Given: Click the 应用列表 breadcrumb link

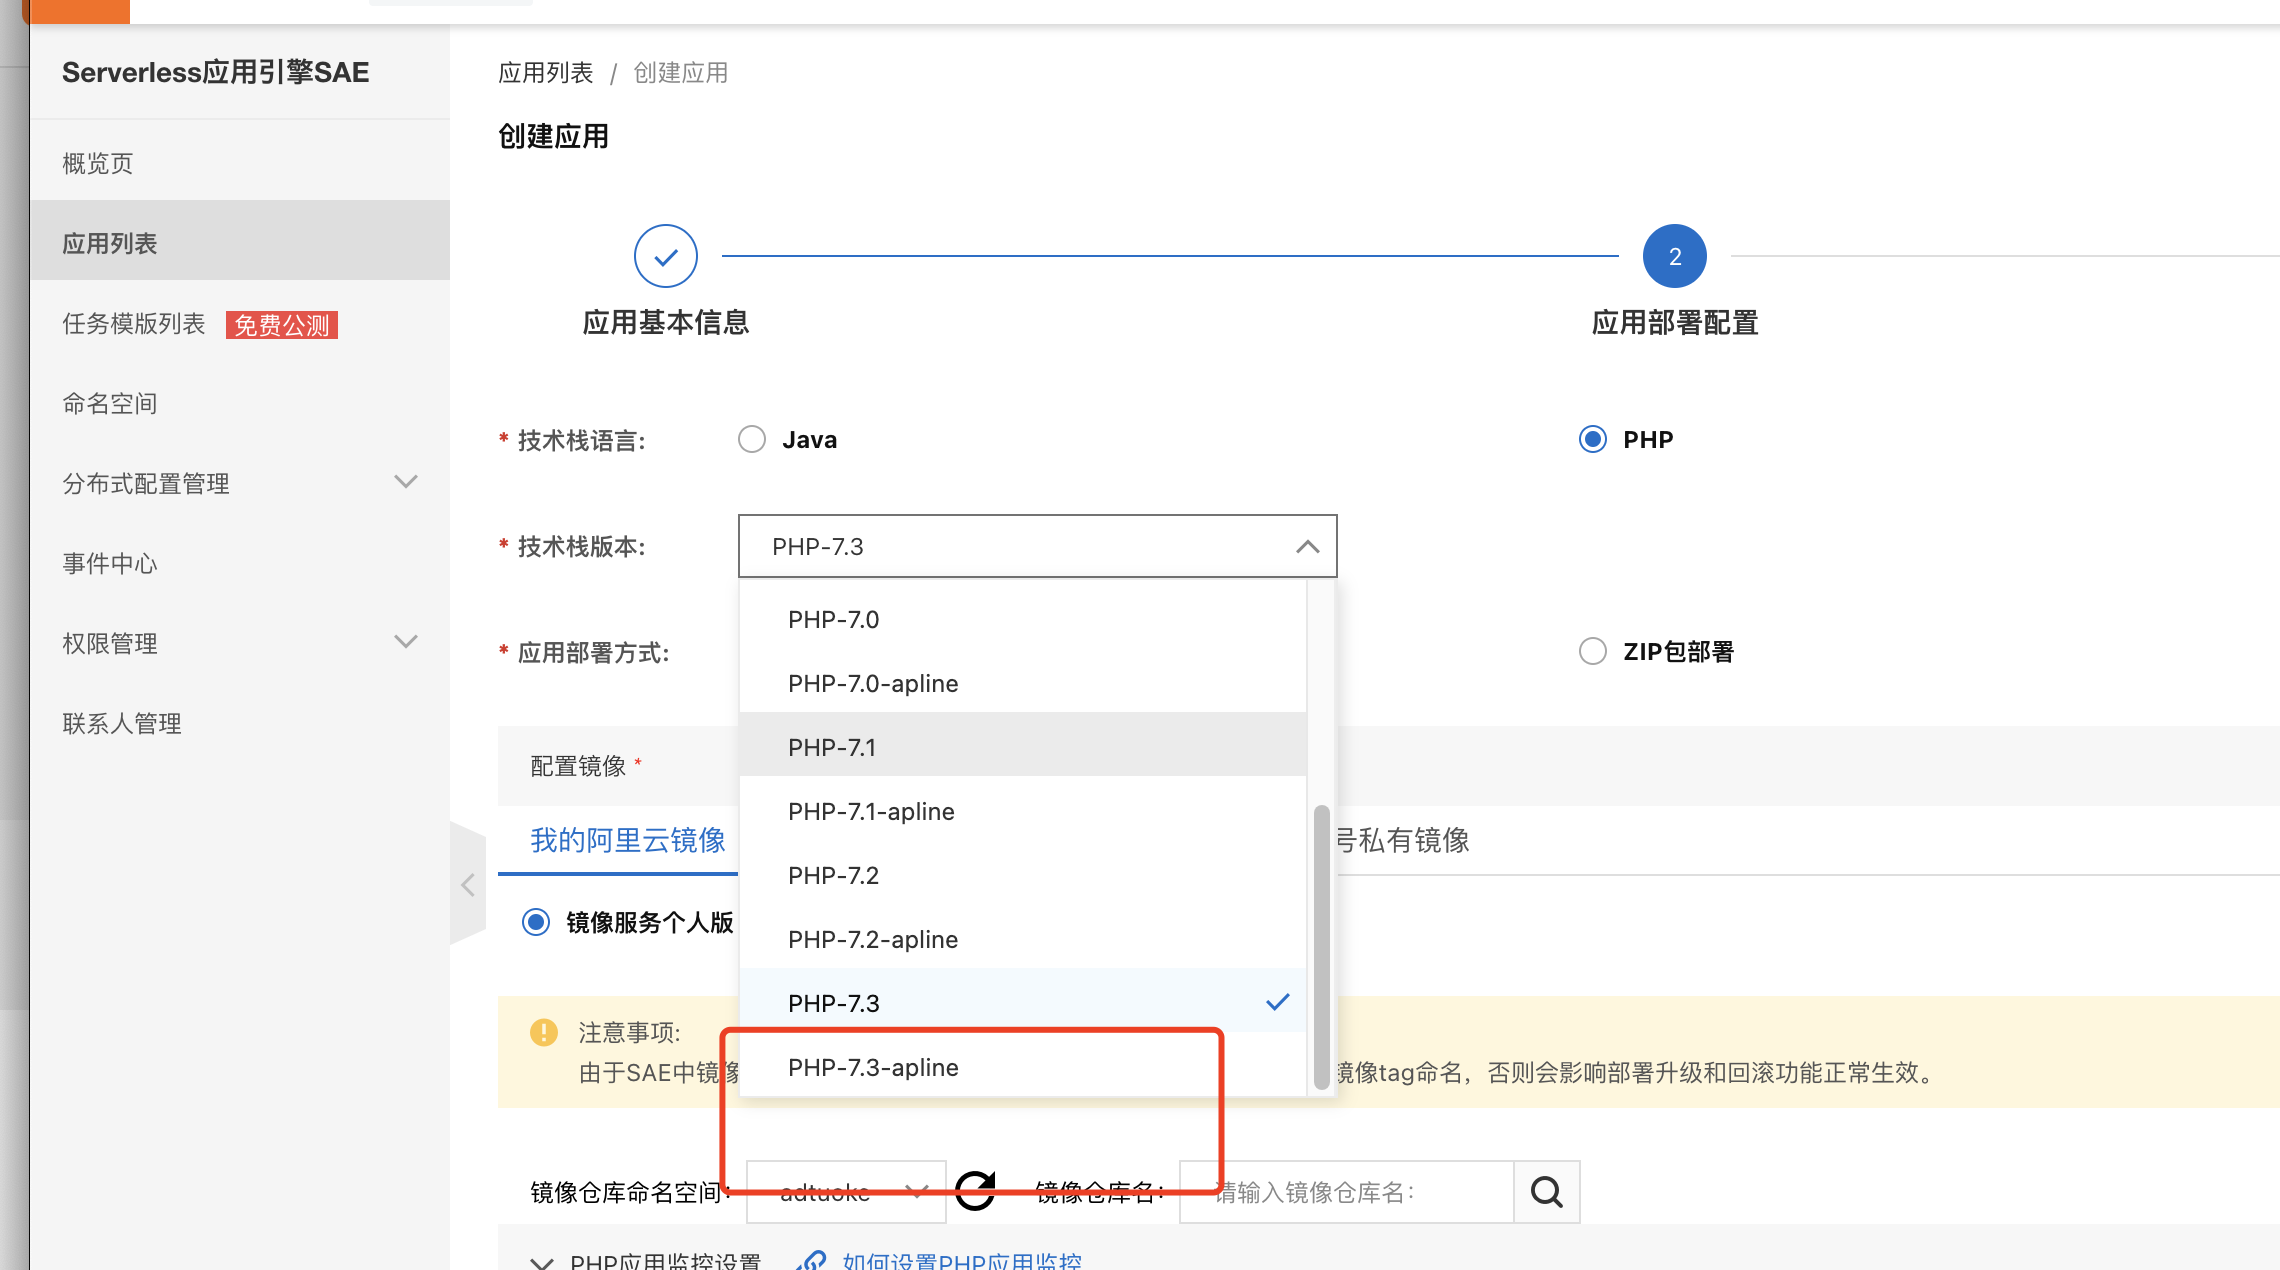Looking at the screenshot, I should tap(546, 72).
